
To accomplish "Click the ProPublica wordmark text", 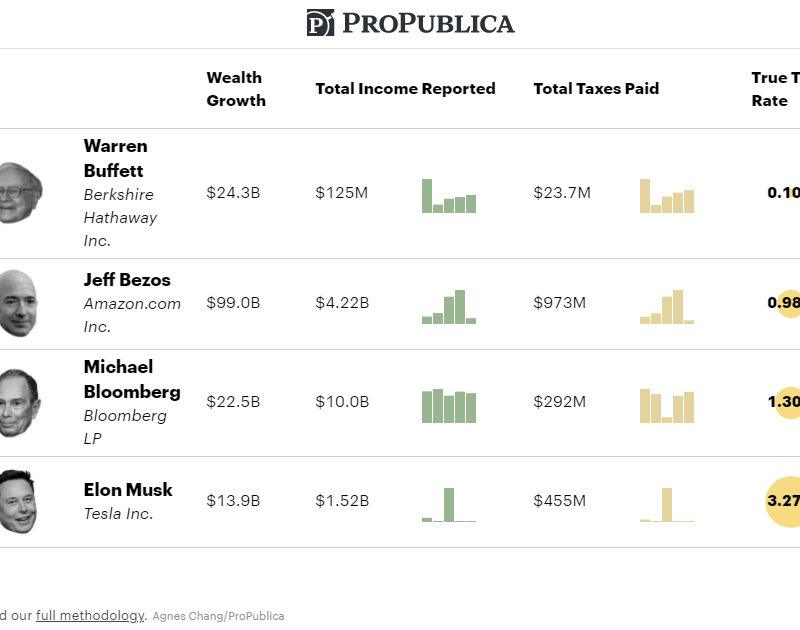I will [428, 23].
